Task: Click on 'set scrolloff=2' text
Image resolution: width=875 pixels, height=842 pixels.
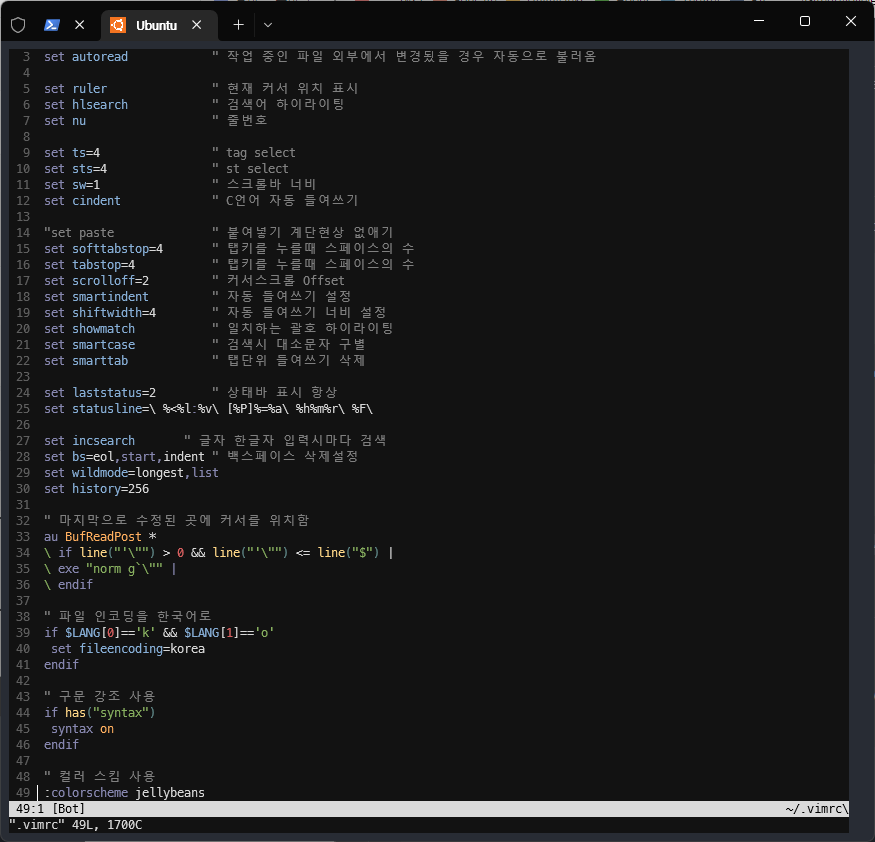Action: pos(97,281)
